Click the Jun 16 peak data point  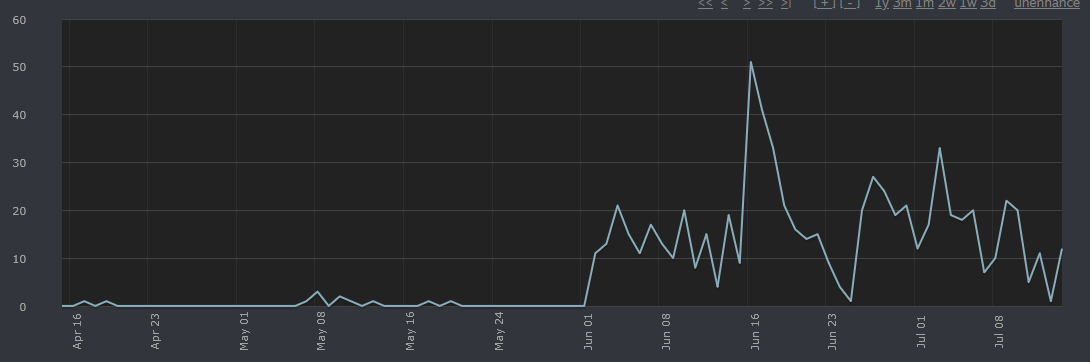coord(751,62)
